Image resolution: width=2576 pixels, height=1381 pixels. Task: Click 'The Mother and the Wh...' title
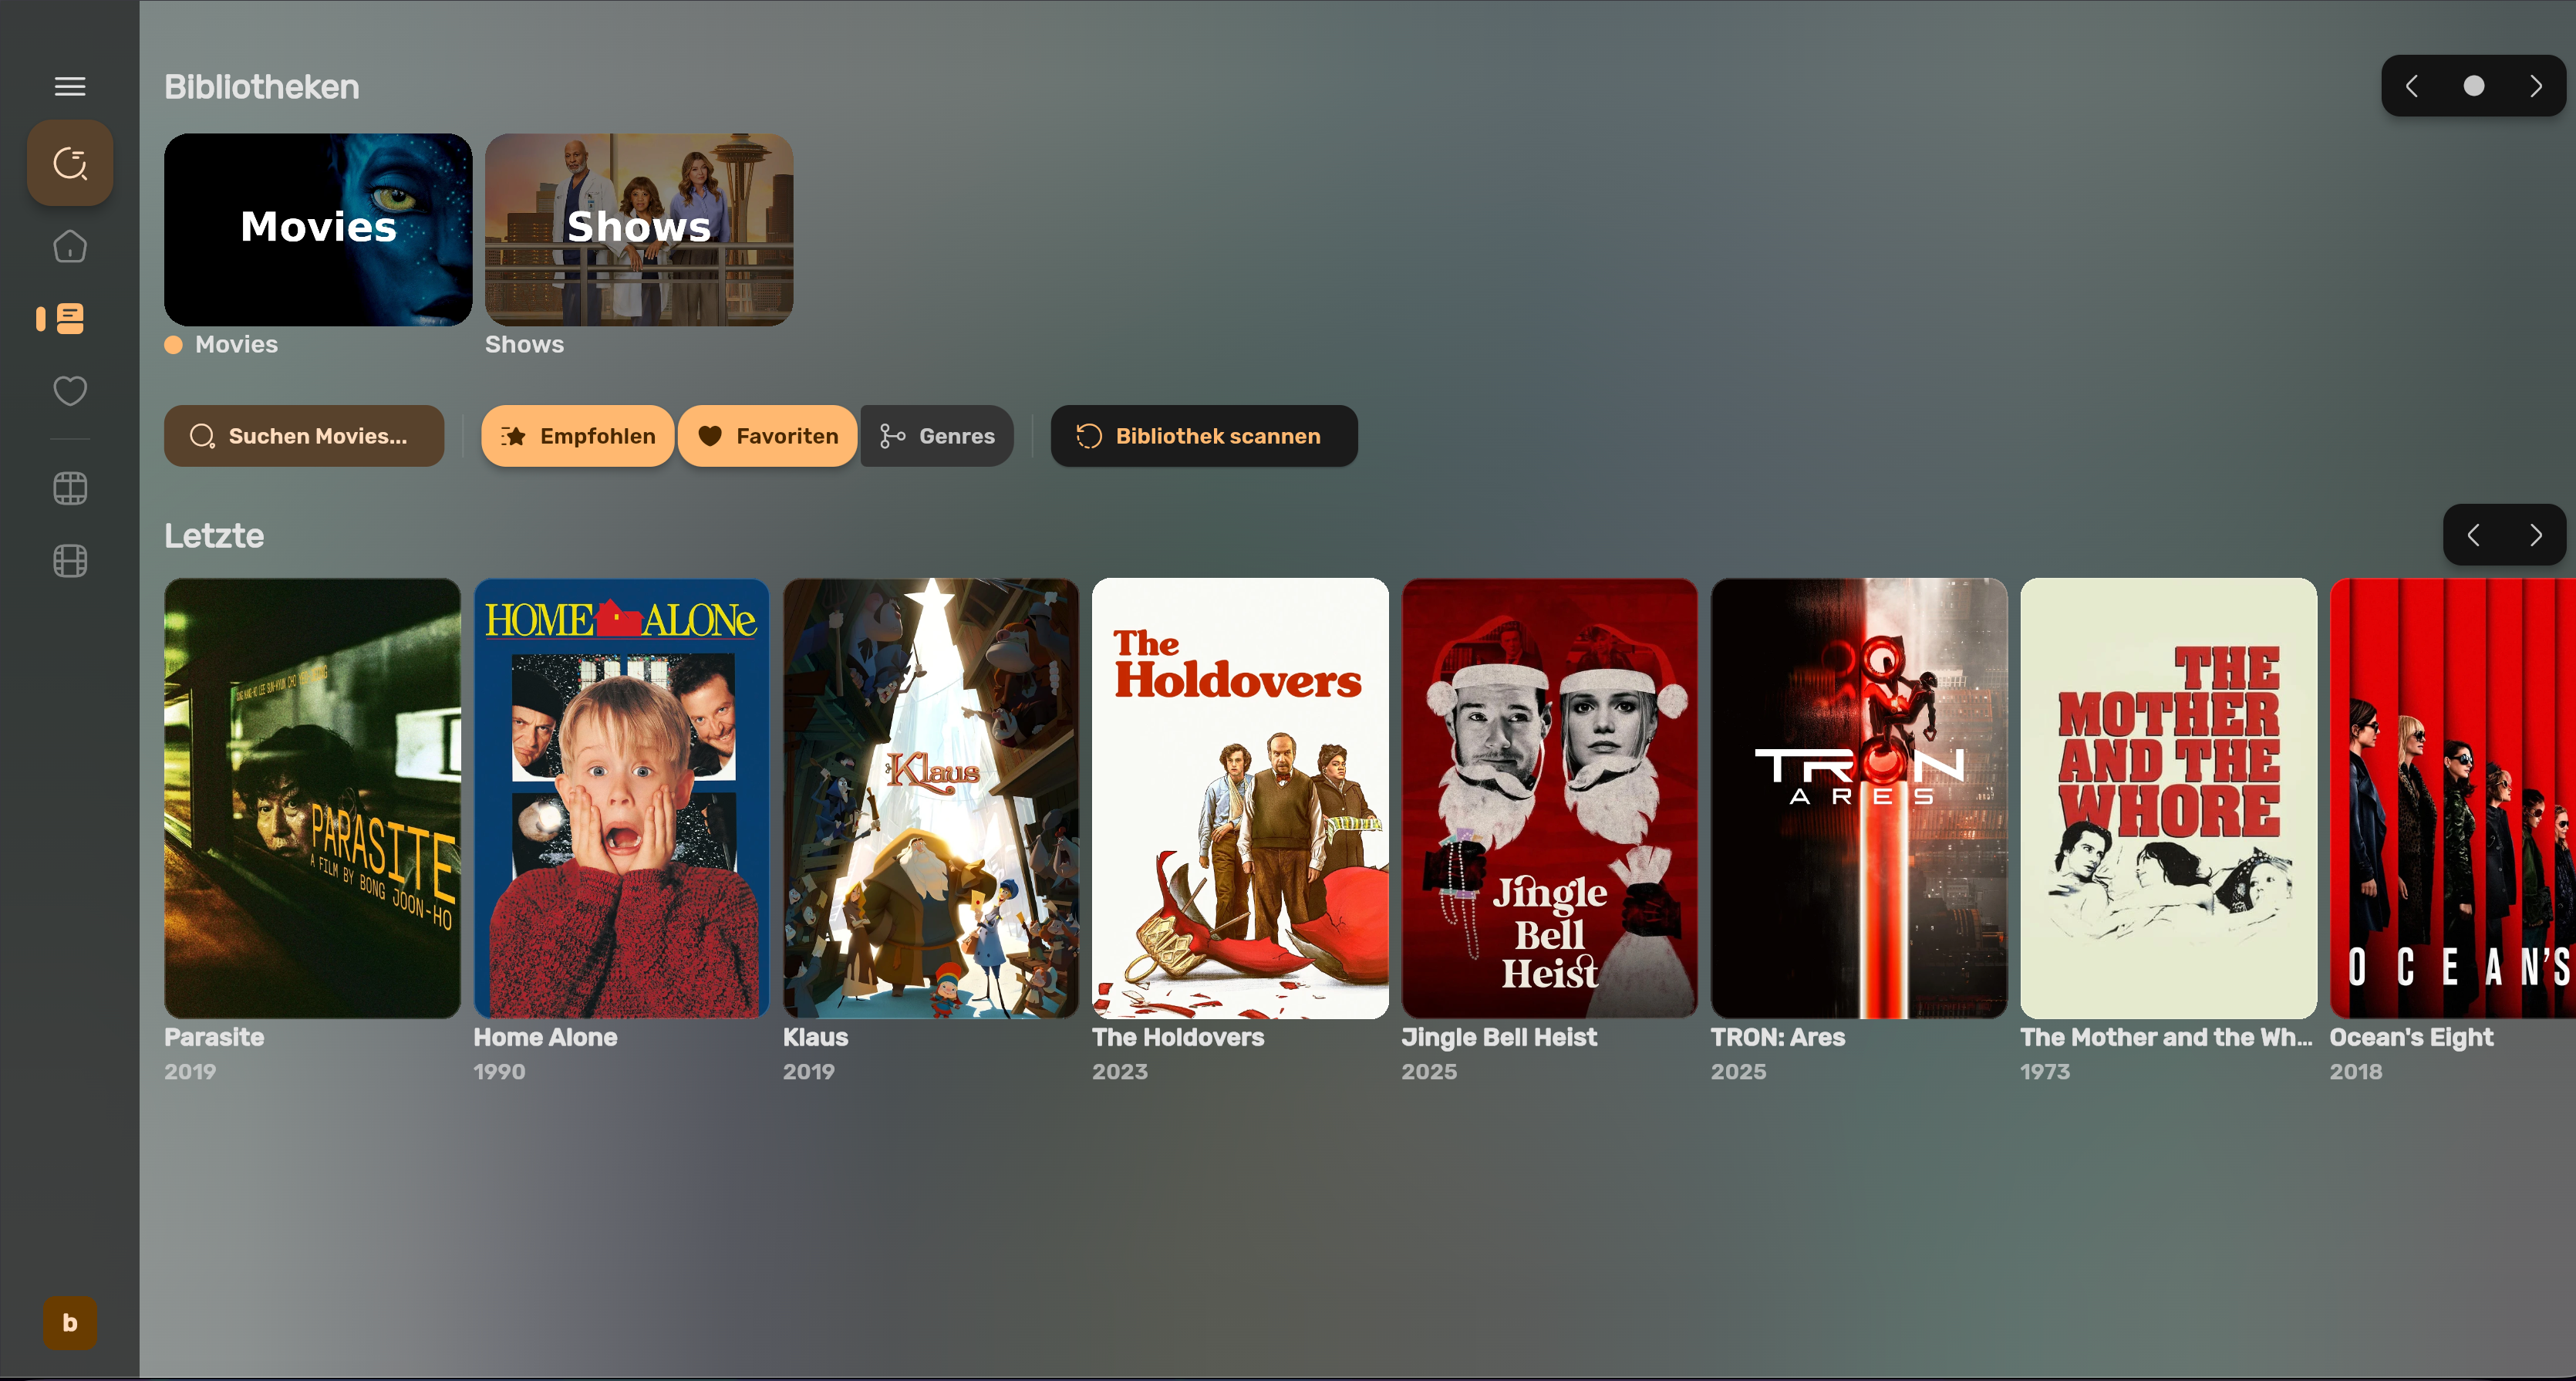(2166, 1037)
